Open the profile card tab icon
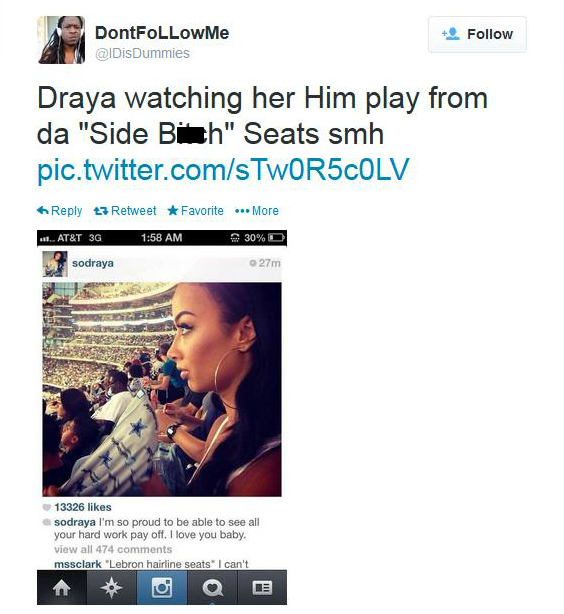 click(x=262, y=587)
